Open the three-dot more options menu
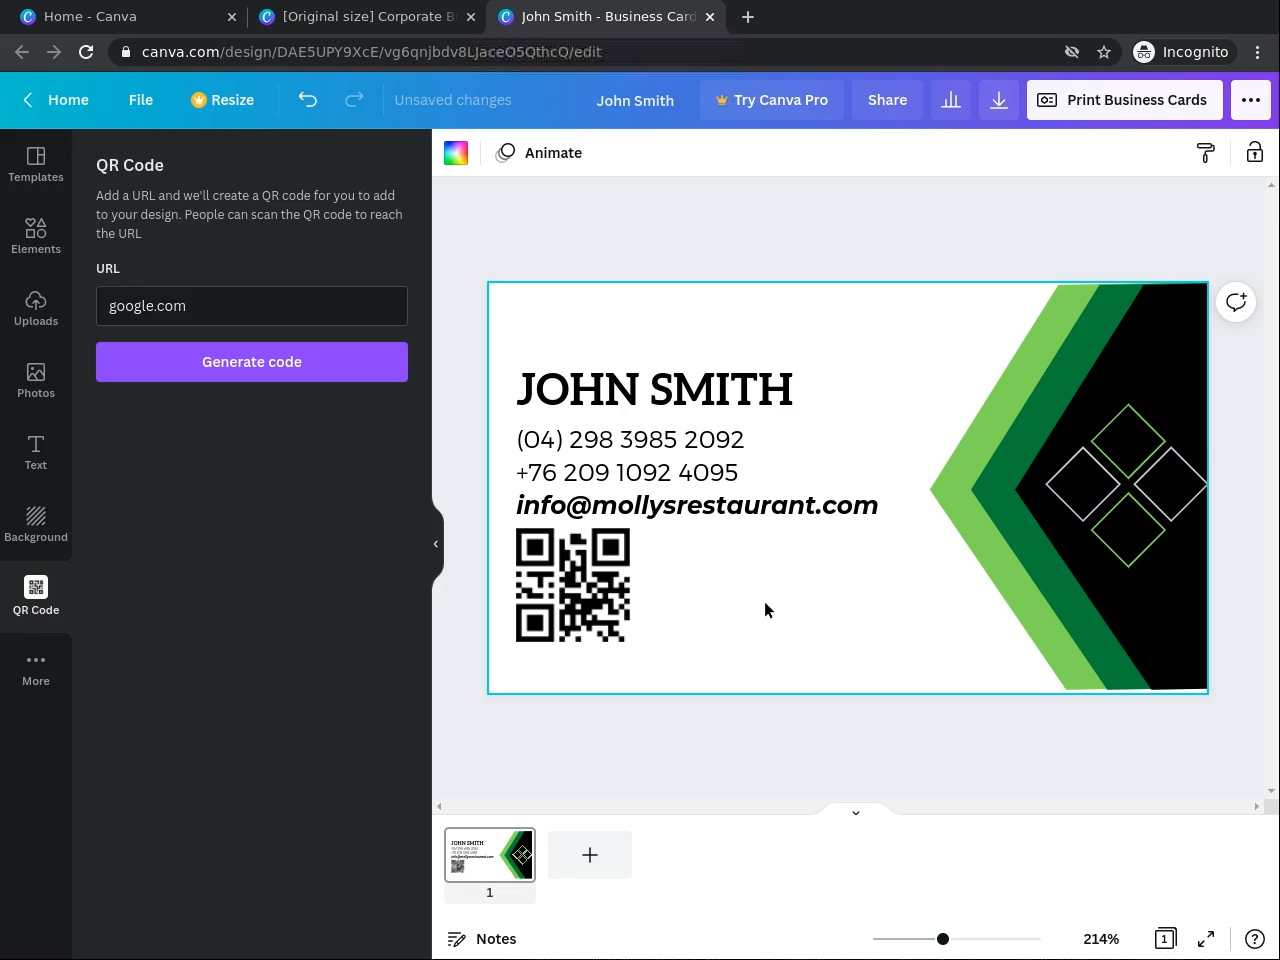The width and height of the screenshot is (1280, 960). 1251,100
